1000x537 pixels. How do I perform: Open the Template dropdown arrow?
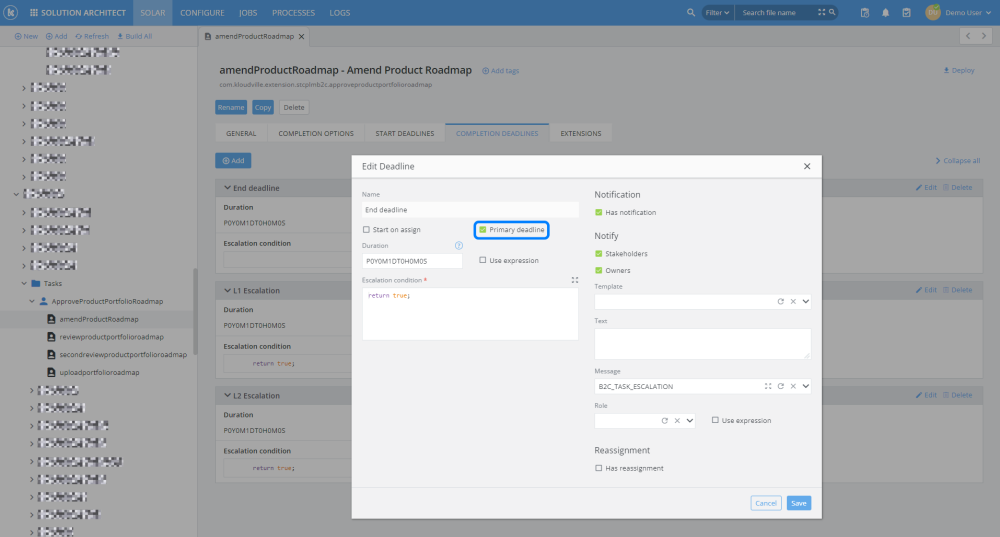pyautogui.click(x=805, y=302)
